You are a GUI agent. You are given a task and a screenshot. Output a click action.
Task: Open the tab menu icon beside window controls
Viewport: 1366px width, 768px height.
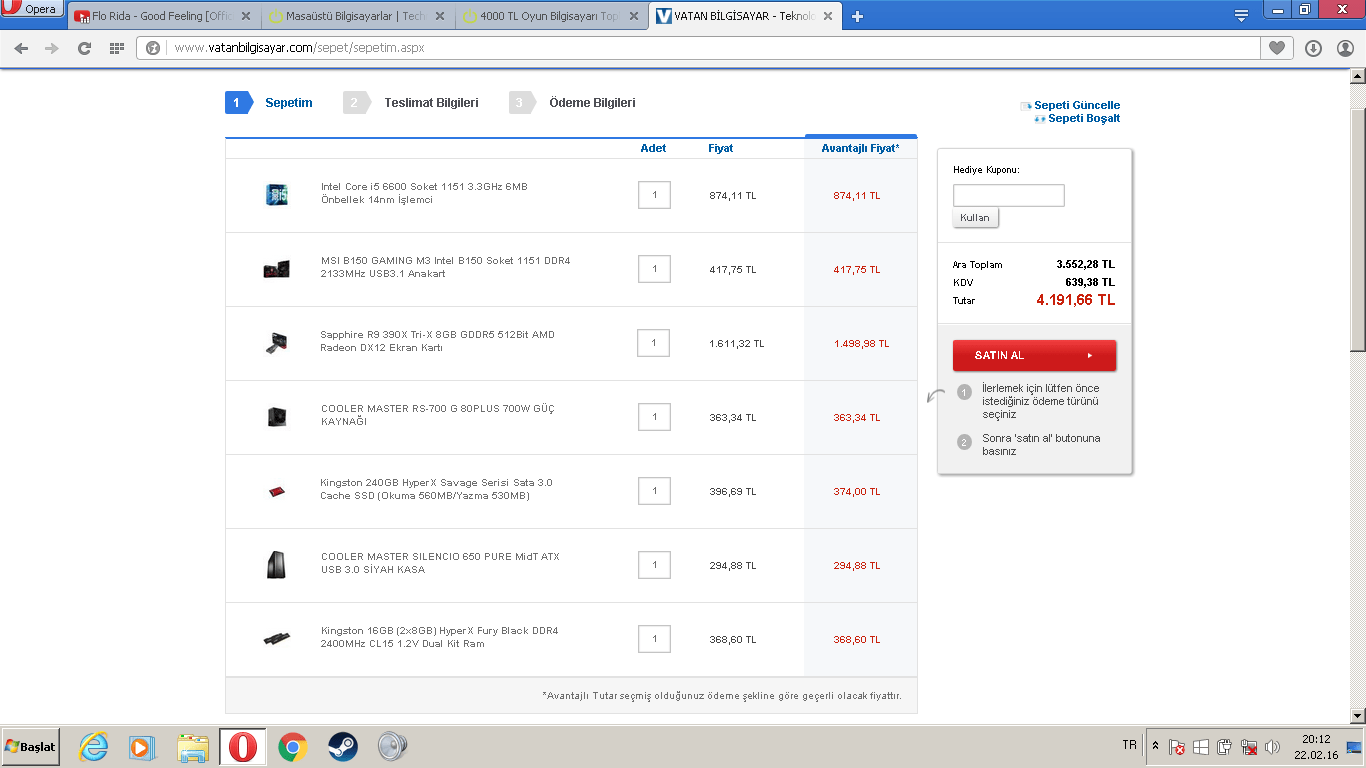click(x=1241, y=16)
